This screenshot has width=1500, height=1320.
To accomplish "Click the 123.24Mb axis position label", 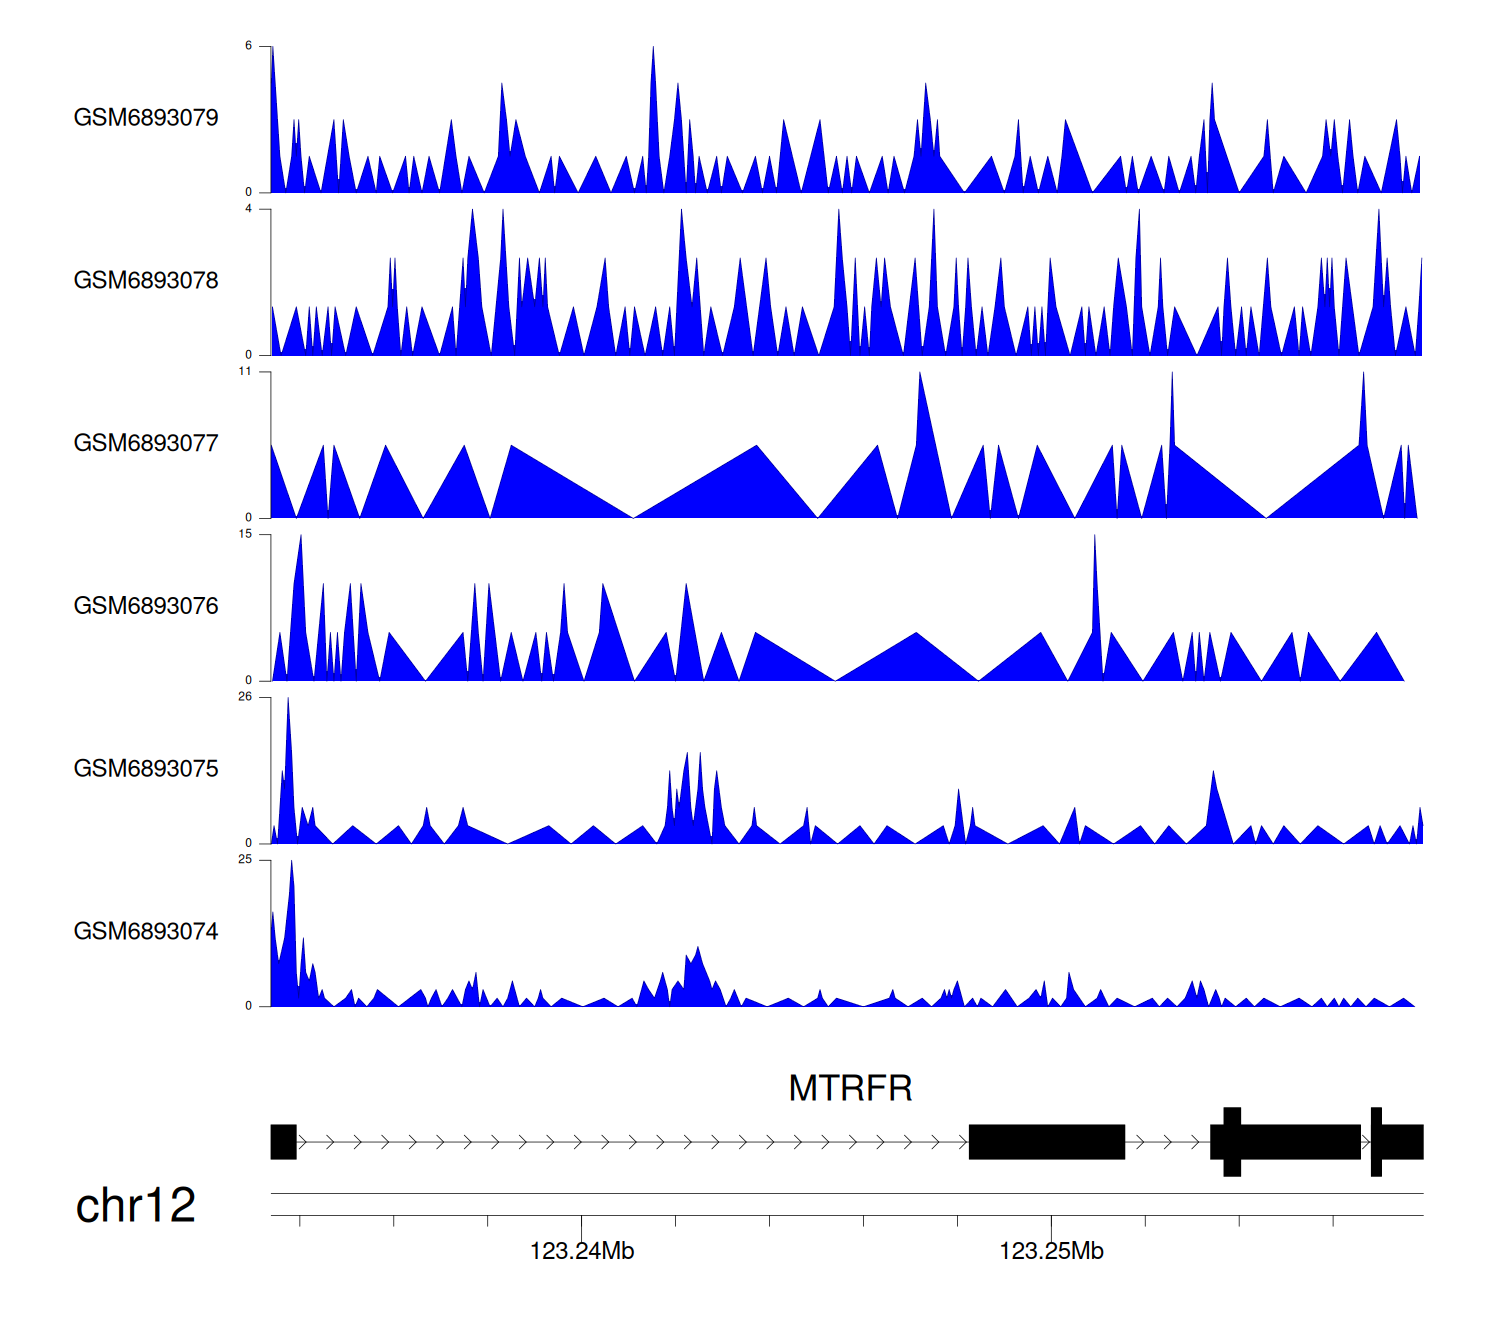I will (581, 1251).
